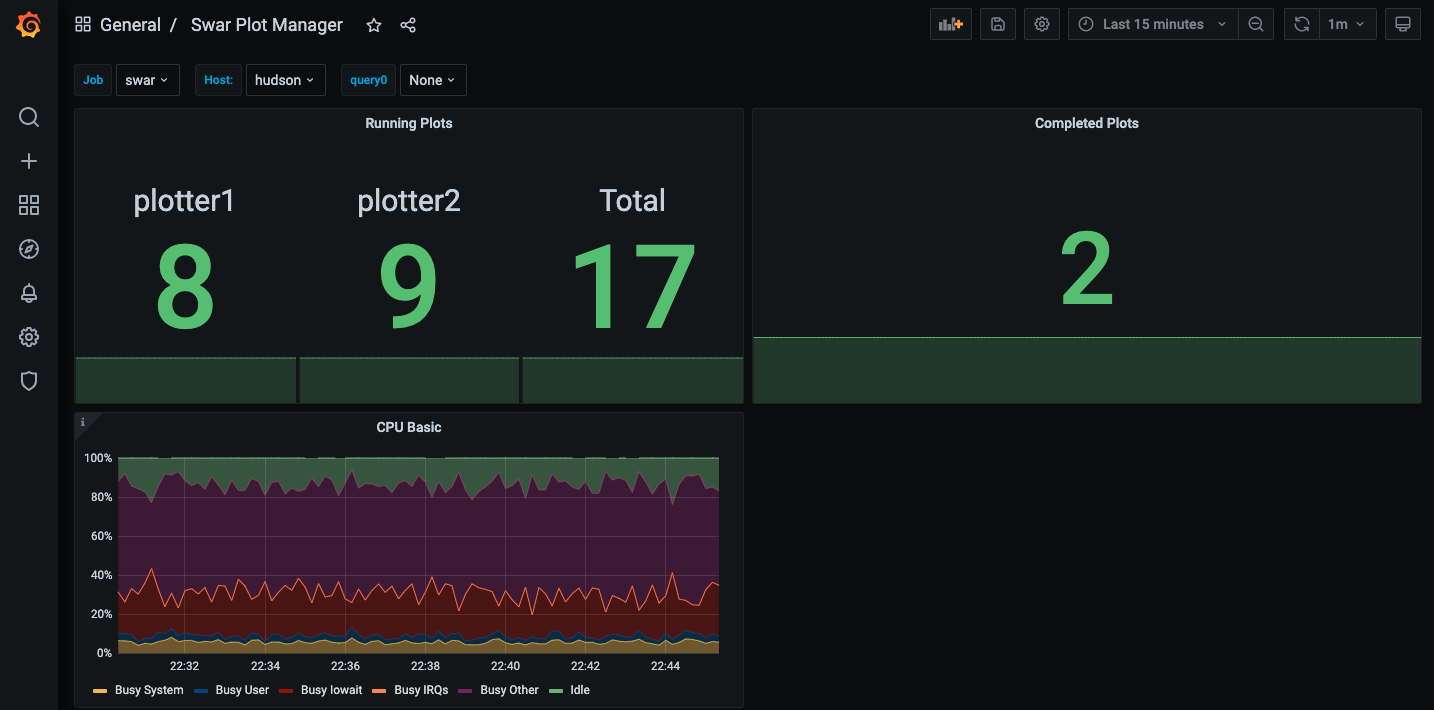Viewport: 1434px width, 710px height.
Task: Open the Search dashboards icon in sidebar
Action: 29,118
